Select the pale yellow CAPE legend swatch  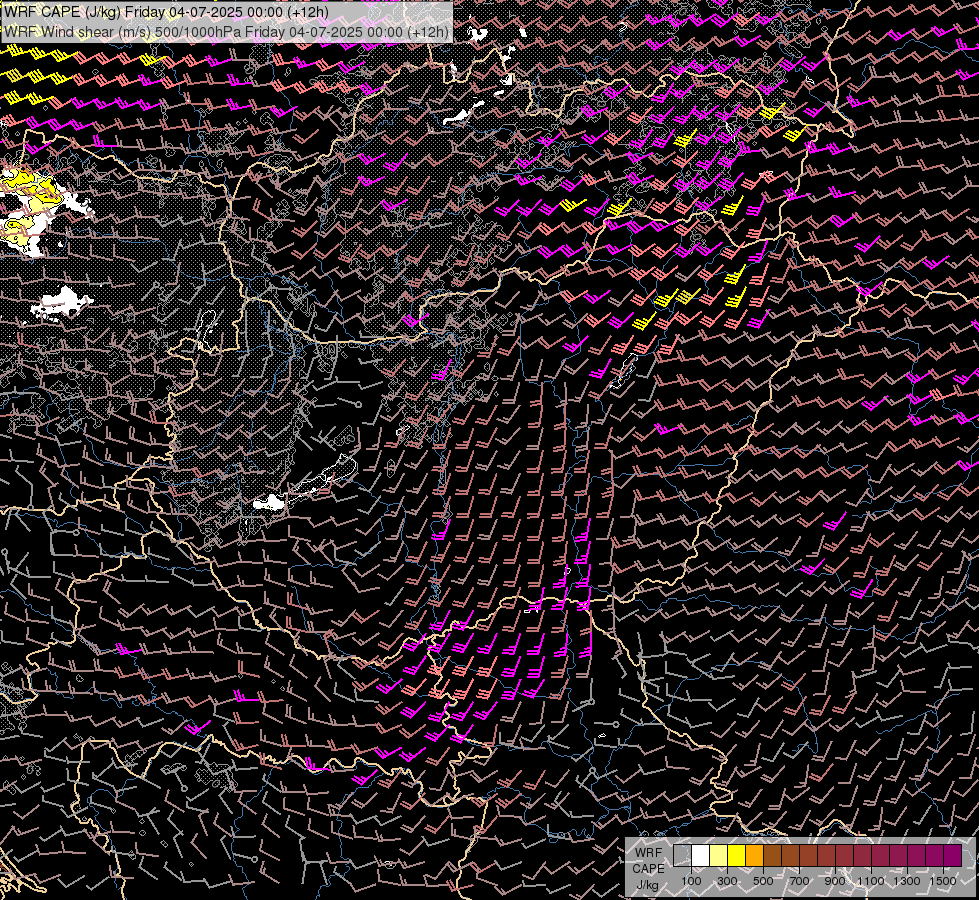click(x=719, y=855)
